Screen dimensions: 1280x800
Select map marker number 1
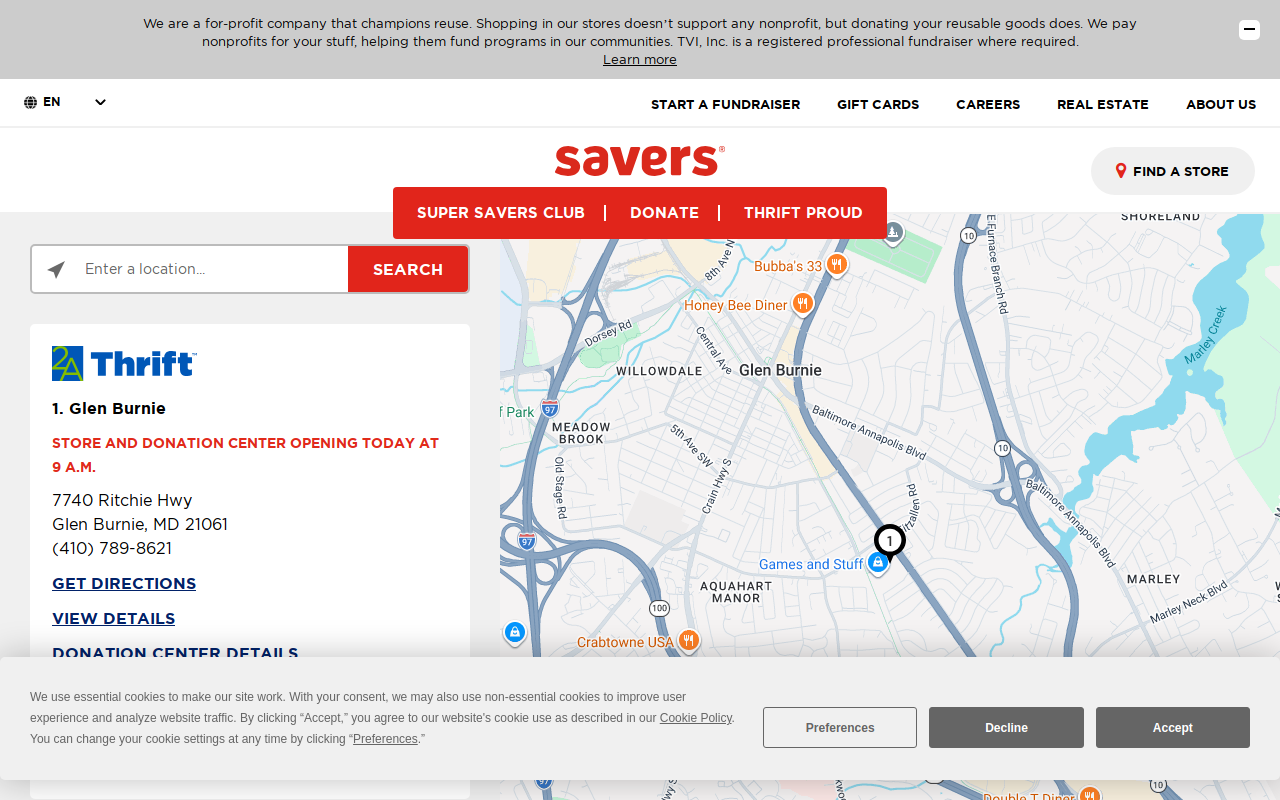tap(889, 542)
